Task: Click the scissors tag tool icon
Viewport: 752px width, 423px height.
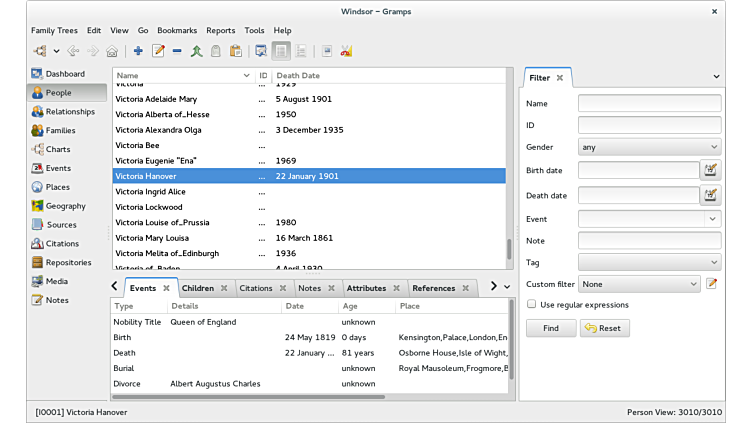Action: pos(346,51)
